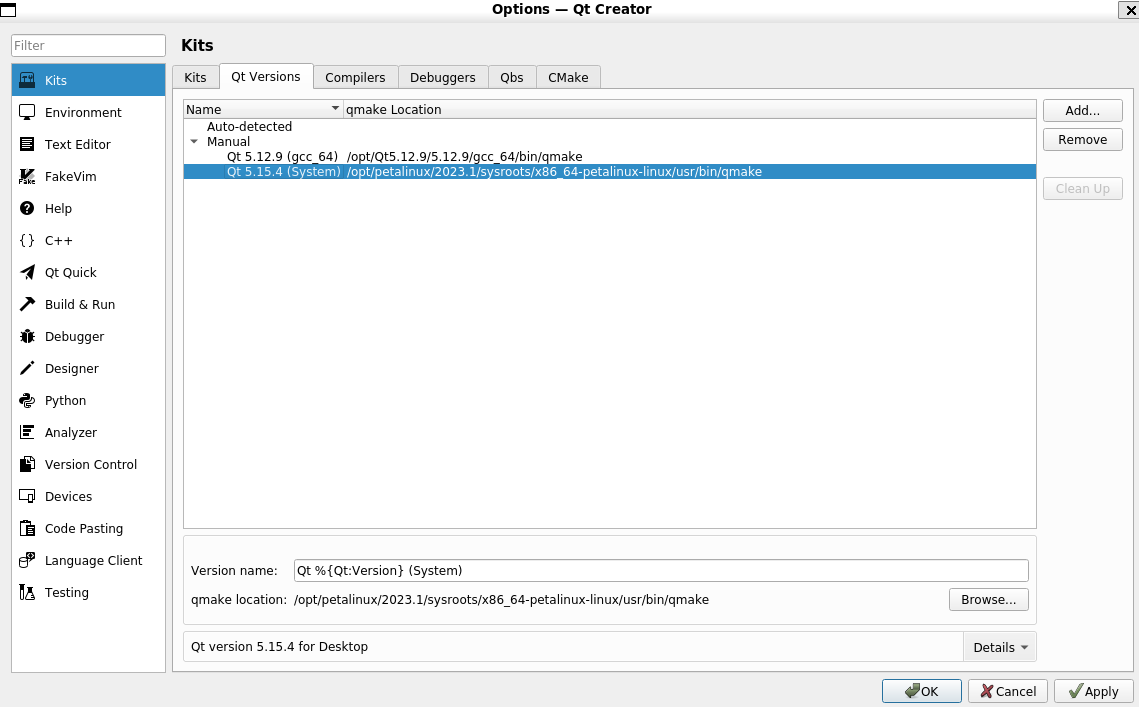Edit the Version name text field
Viewport: 1139px width, 707px height.
click(x=661, y=570)
